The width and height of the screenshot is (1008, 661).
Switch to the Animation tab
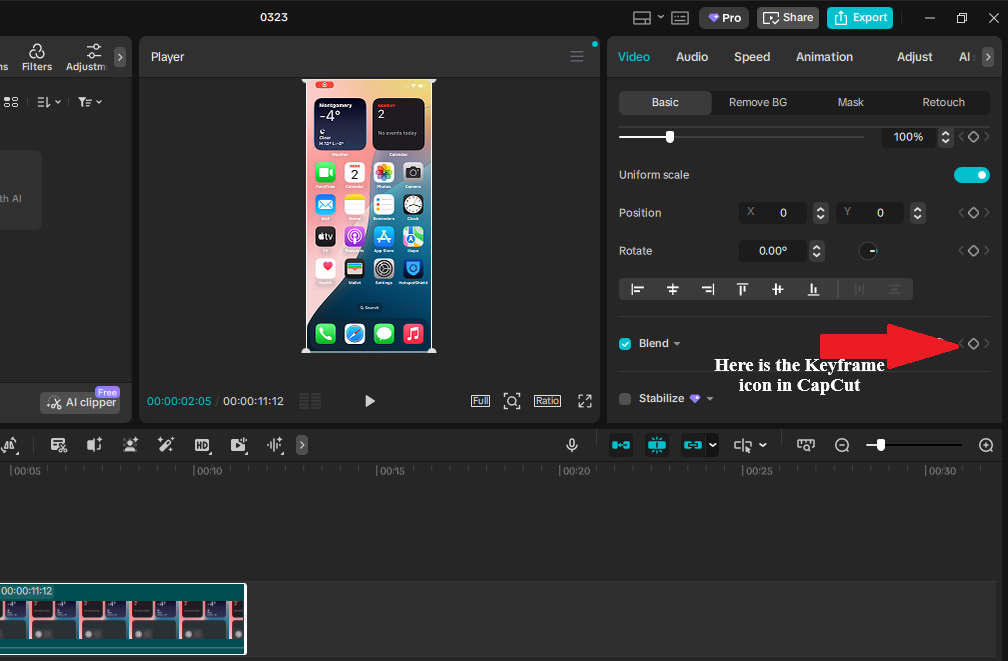824,57
